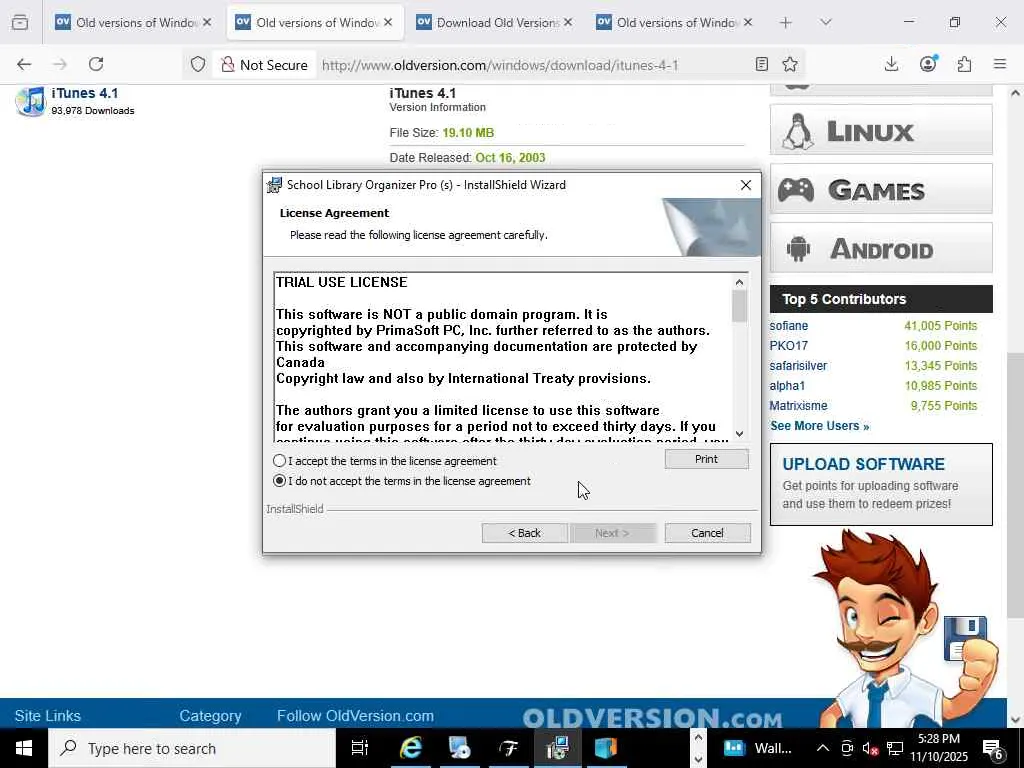
Task: Open the tracking protection shield icon
Action: [x=198, y=64]
